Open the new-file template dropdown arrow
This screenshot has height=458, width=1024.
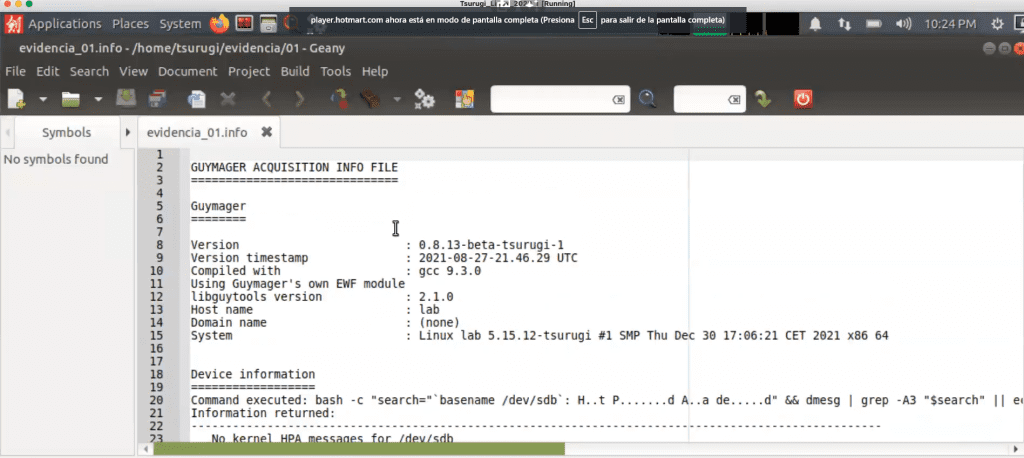click(43, 99)
